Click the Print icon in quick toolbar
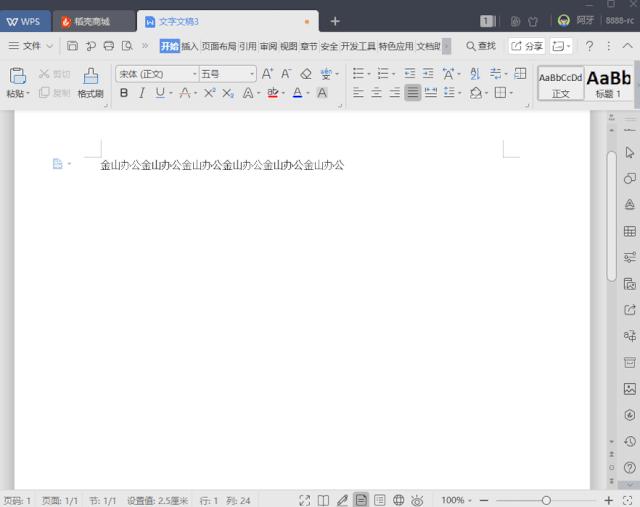 109,46
